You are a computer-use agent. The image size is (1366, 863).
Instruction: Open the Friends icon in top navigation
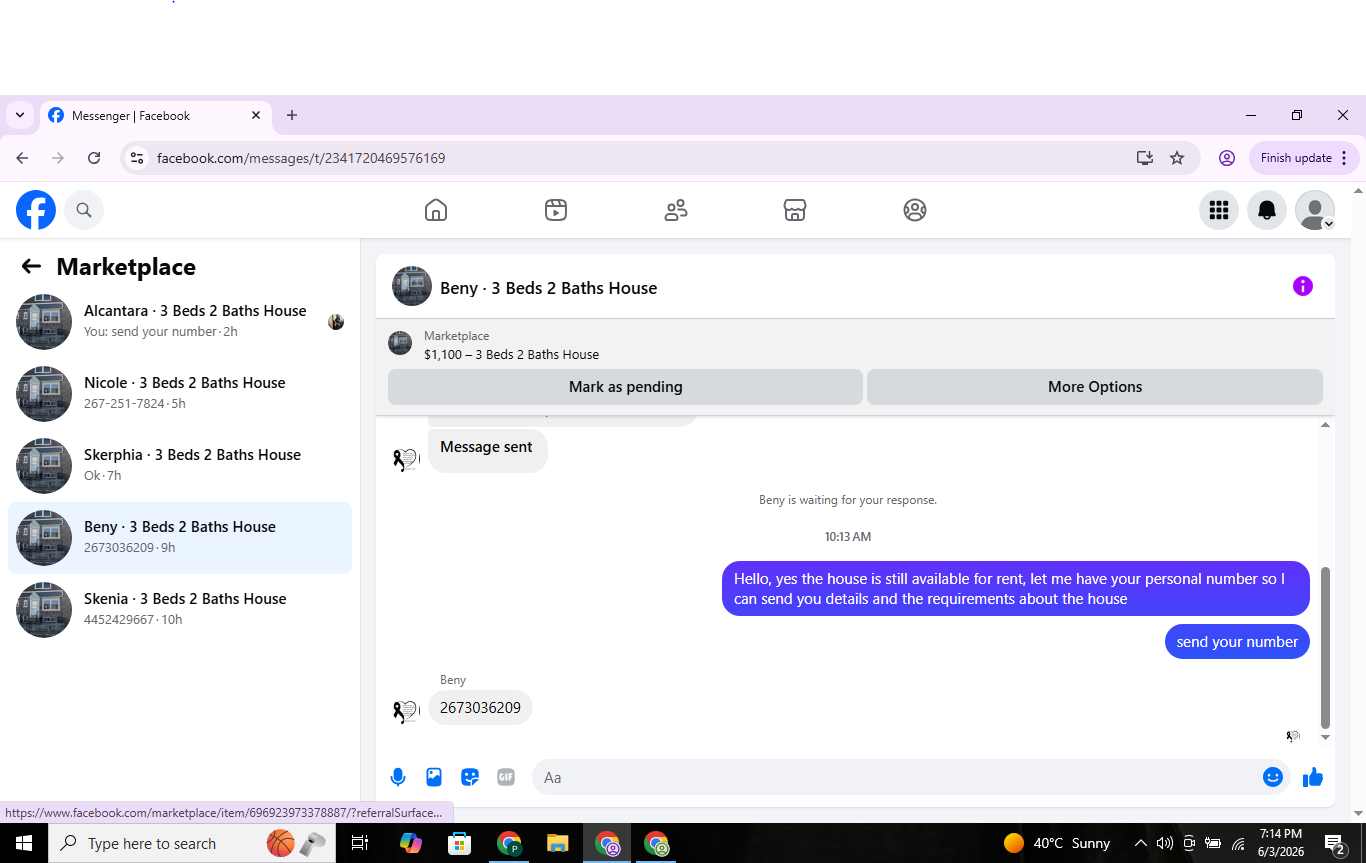(x=676, y=210)
